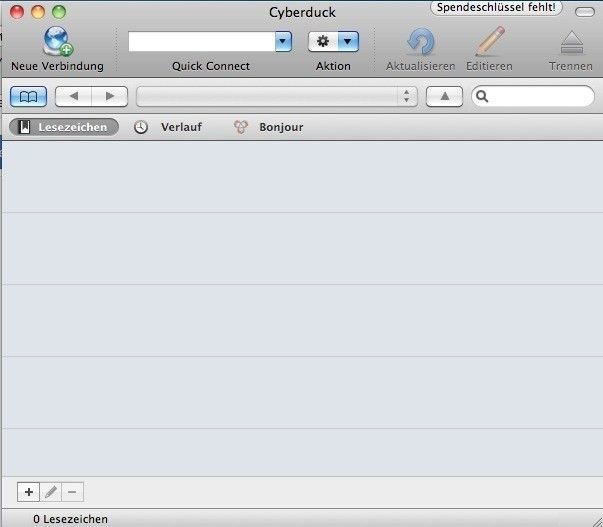Image resolution: width=603 pixels, height=527 pixels.
Task: Click the Editieren pencil icon
Action: [x=490, y=41]
